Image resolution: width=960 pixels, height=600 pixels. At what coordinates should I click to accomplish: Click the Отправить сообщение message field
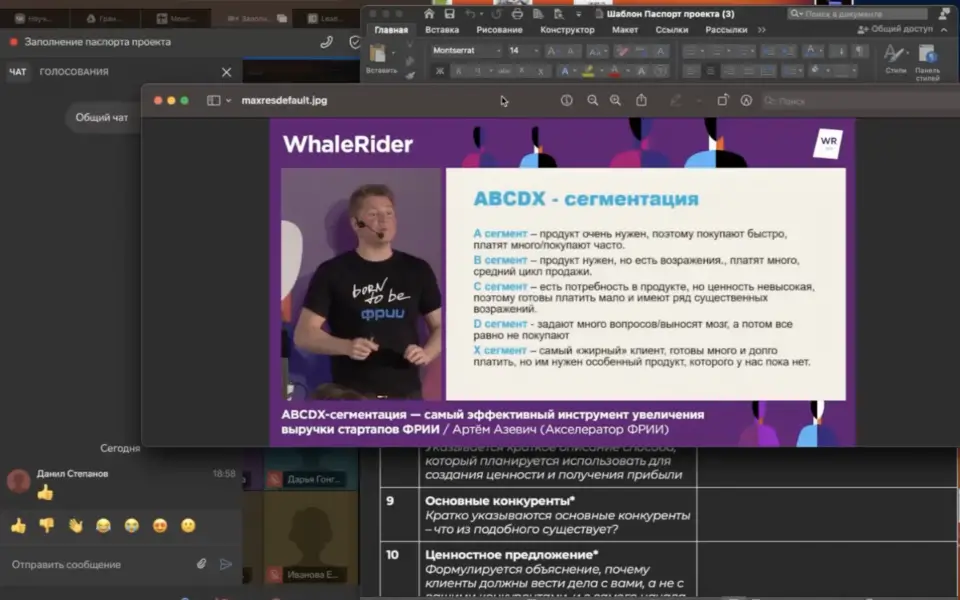tap(98, 564)
